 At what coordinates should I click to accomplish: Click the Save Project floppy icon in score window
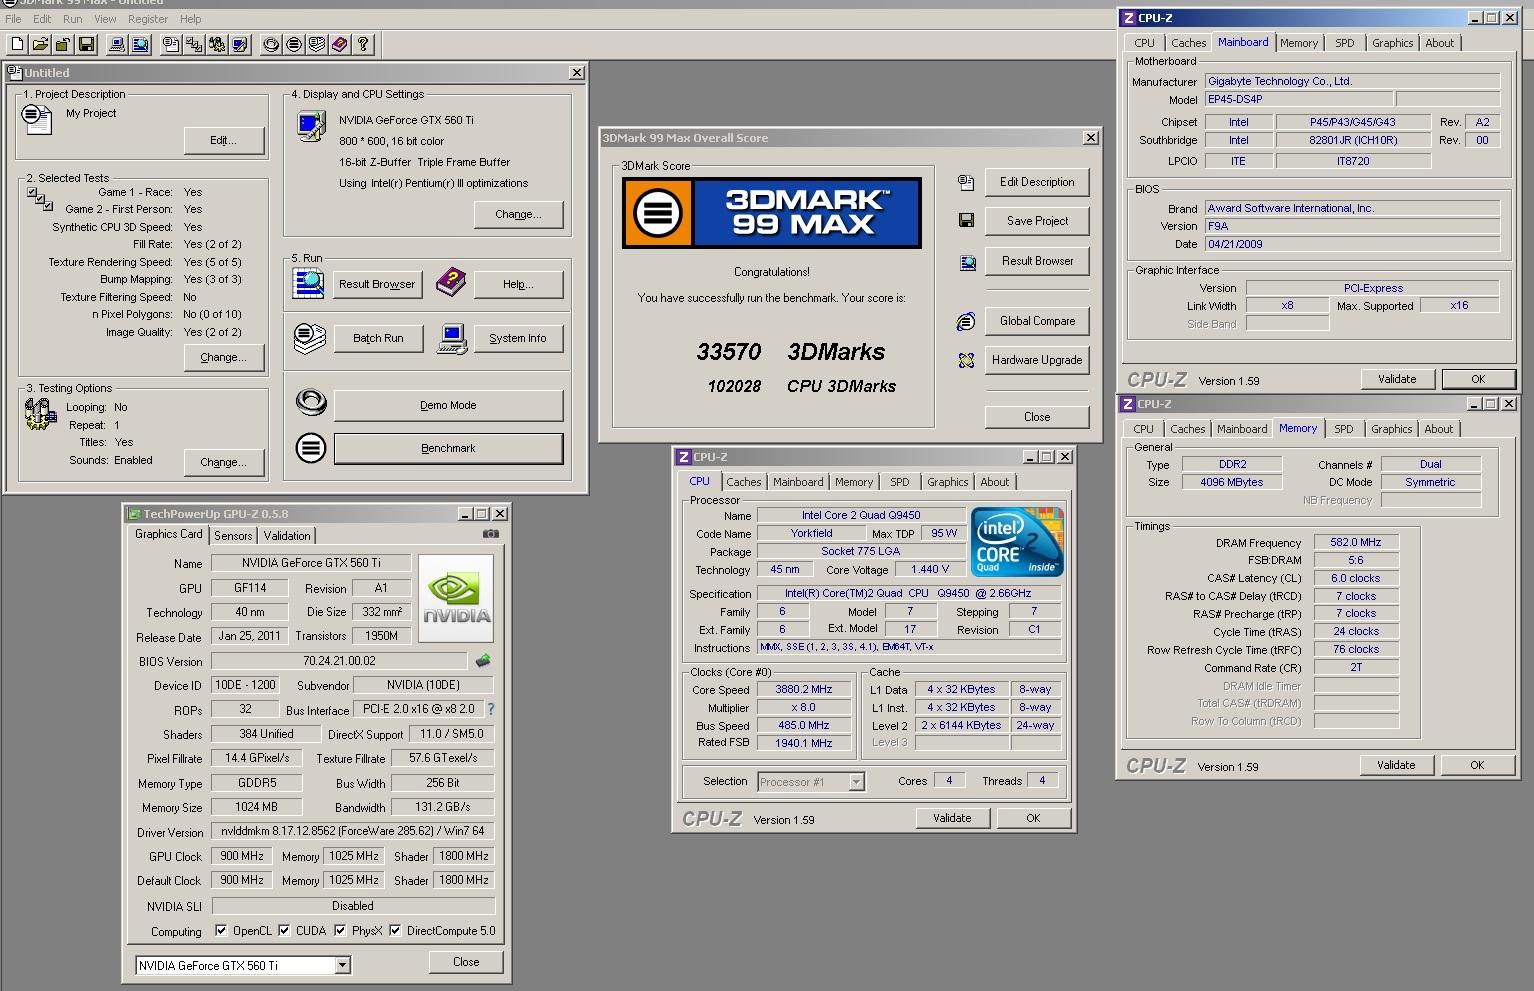click(966, 221)
